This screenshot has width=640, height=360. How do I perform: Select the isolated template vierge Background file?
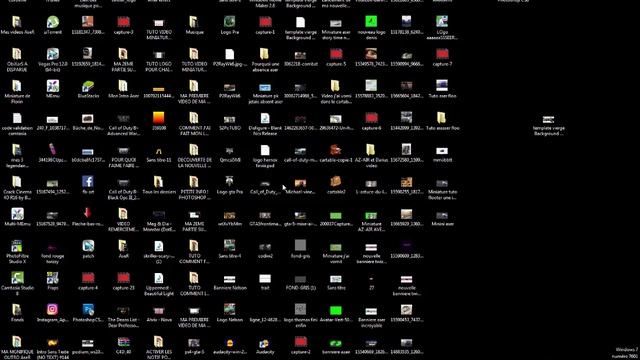click(548, 119)
